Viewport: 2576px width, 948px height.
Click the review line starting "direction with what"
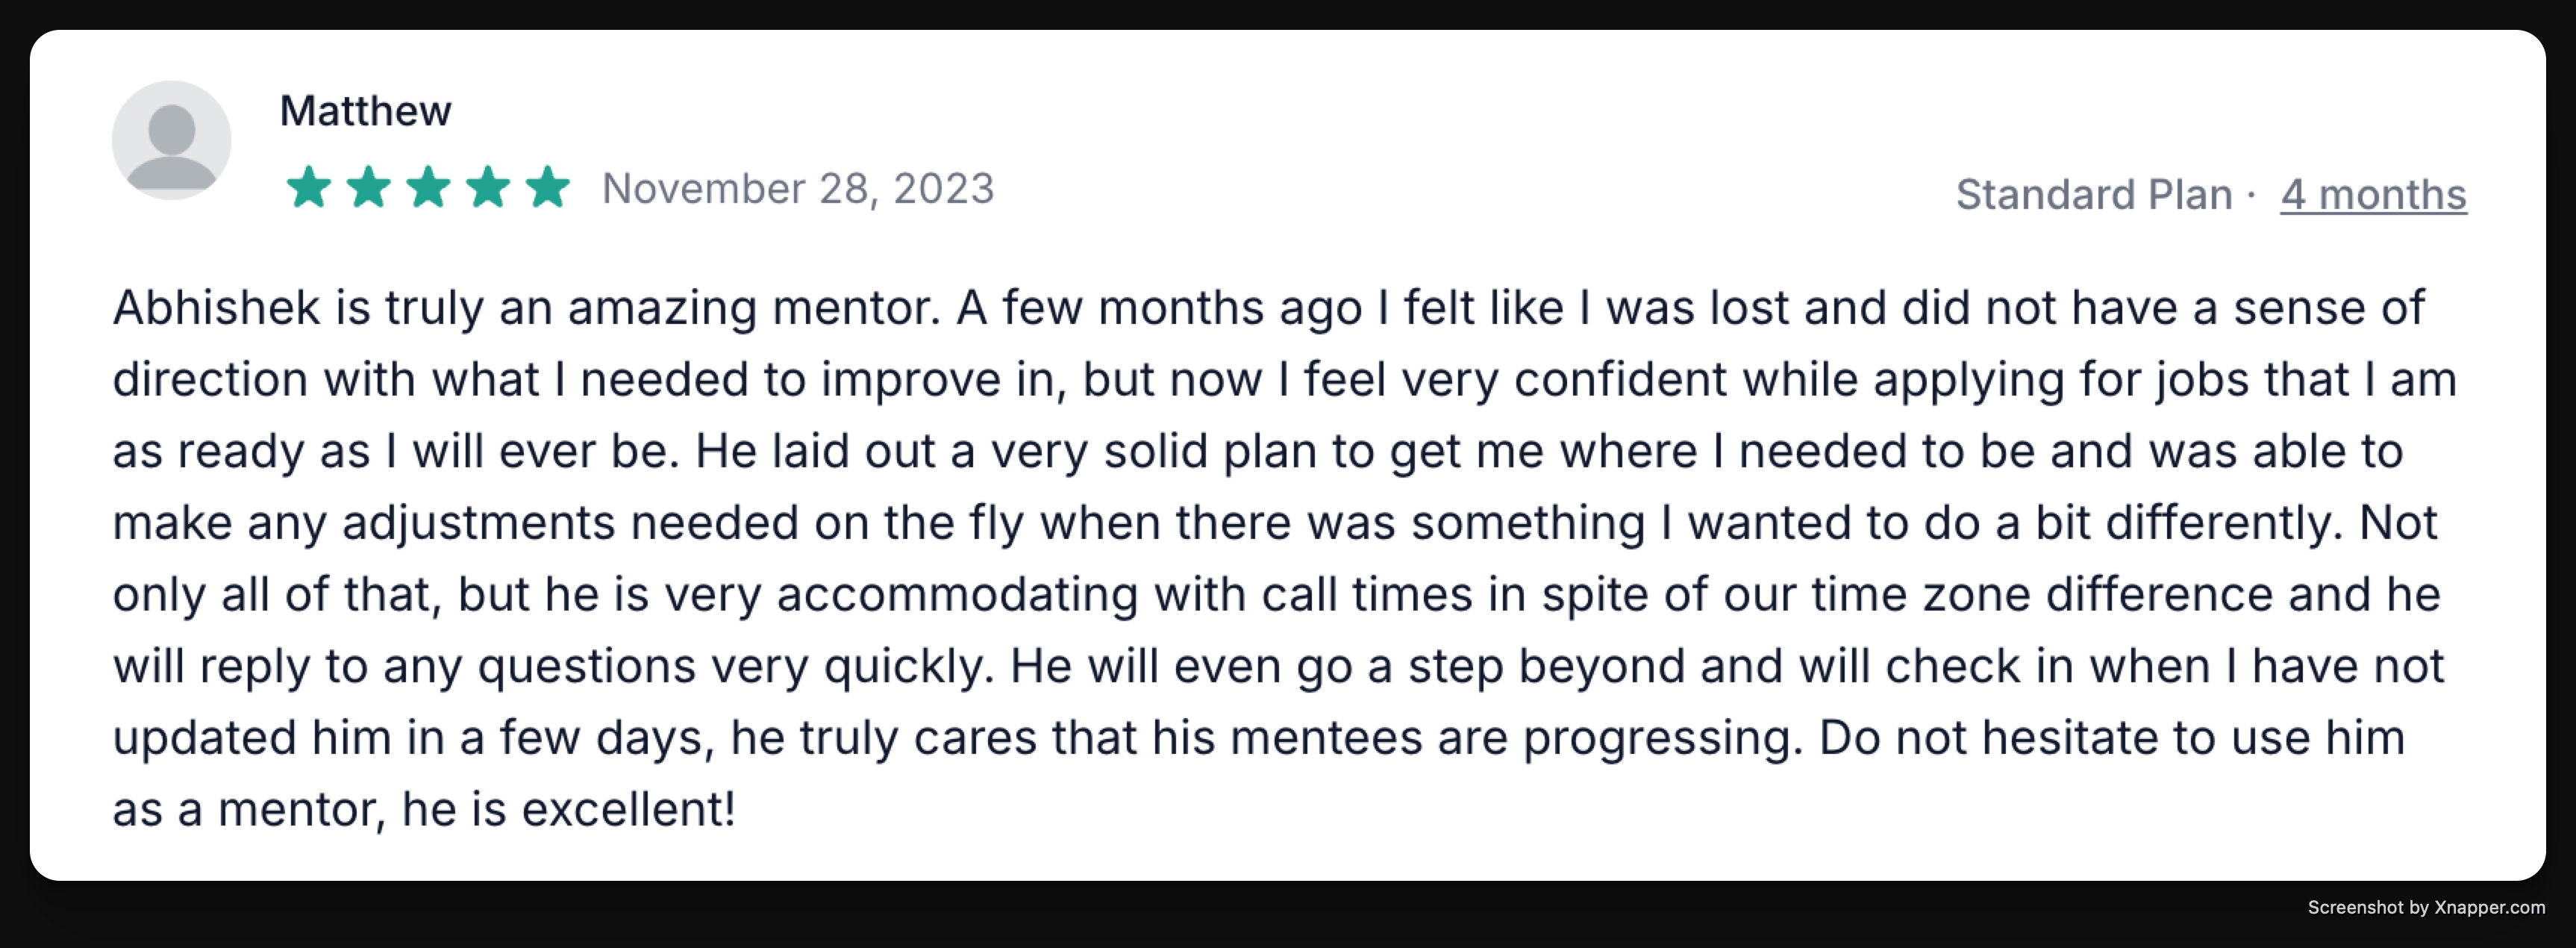pos(1284,380)
